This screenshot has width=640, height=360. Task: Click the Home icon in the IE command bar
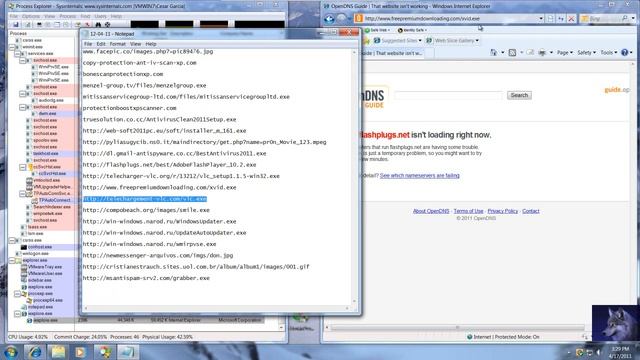pyautogui.click(x=494, y=52)
